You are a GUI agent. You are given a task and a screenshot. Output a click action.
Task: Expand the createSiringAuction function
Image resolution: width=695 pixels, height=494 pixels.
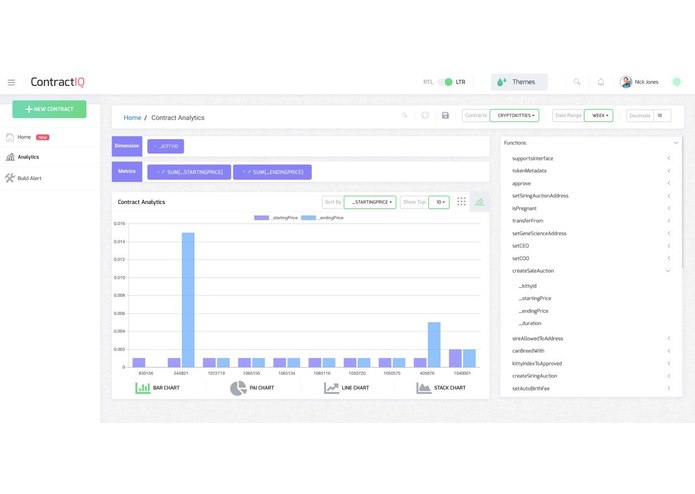point(668,376)
